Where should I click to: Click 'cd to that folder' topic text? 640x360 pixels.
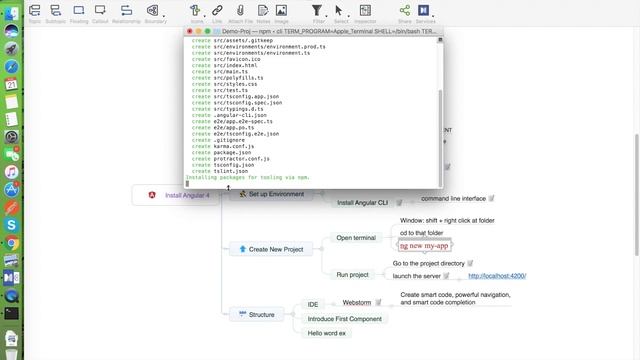[x=421, y=233]
